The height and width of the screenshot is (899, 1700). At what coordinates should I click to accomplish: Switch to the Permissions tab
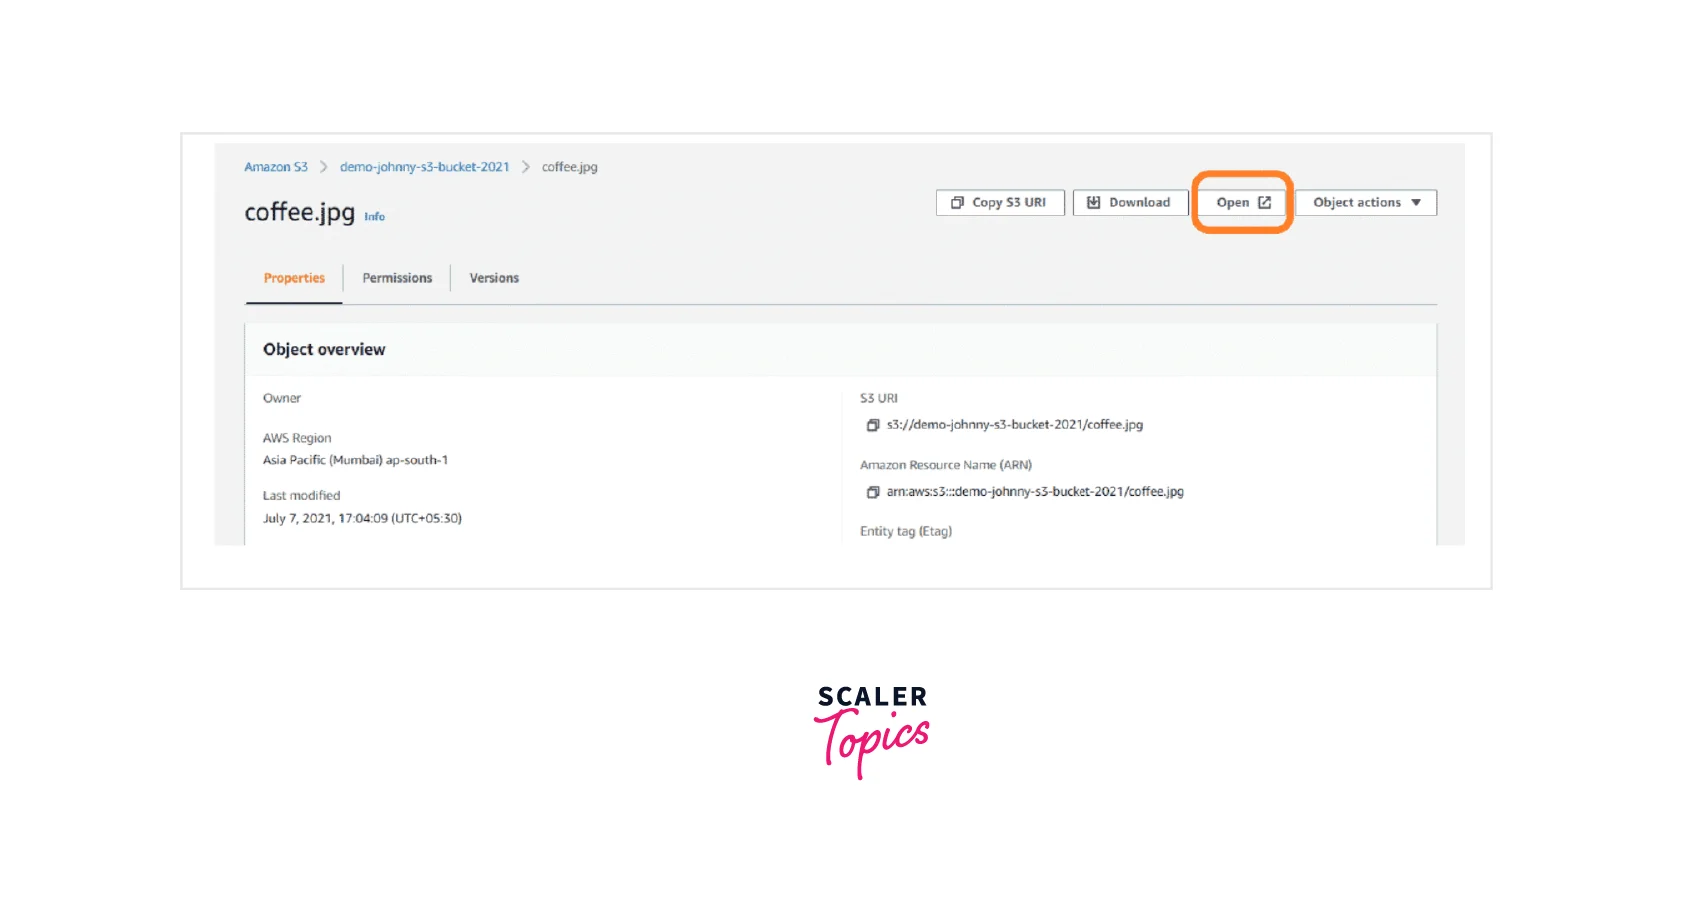(397, 278)
